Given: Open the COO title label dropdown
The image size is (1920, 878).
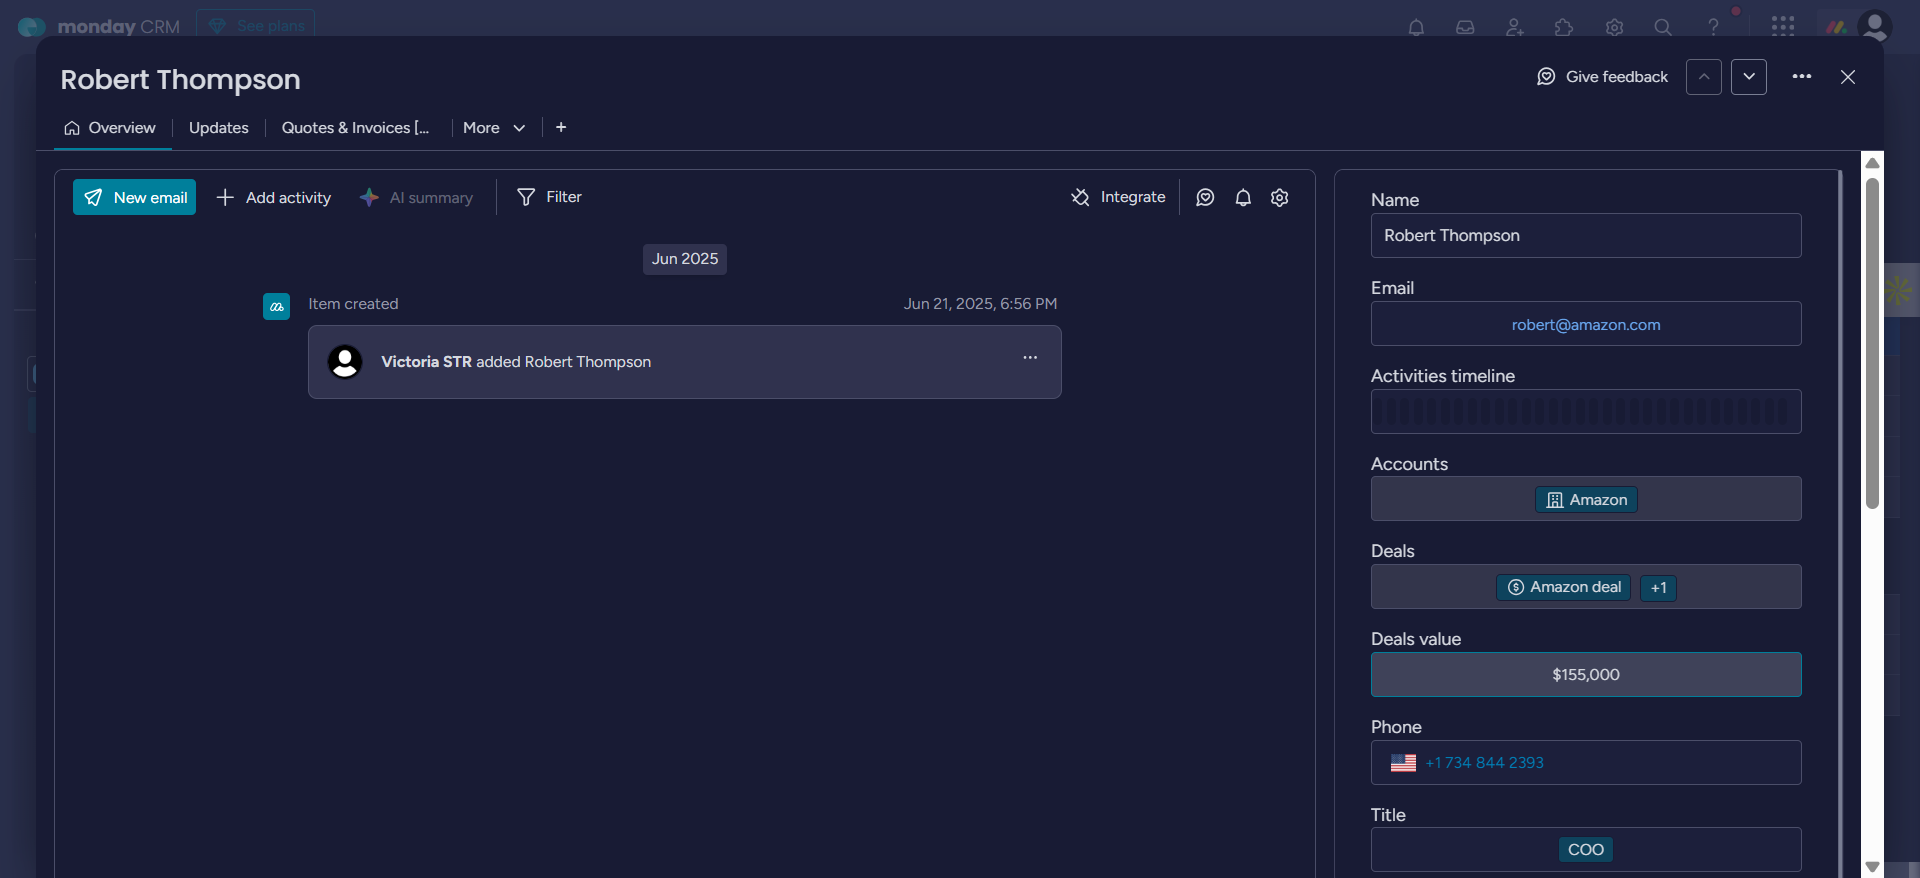Looking at the screenshot, I should 1586,850.
